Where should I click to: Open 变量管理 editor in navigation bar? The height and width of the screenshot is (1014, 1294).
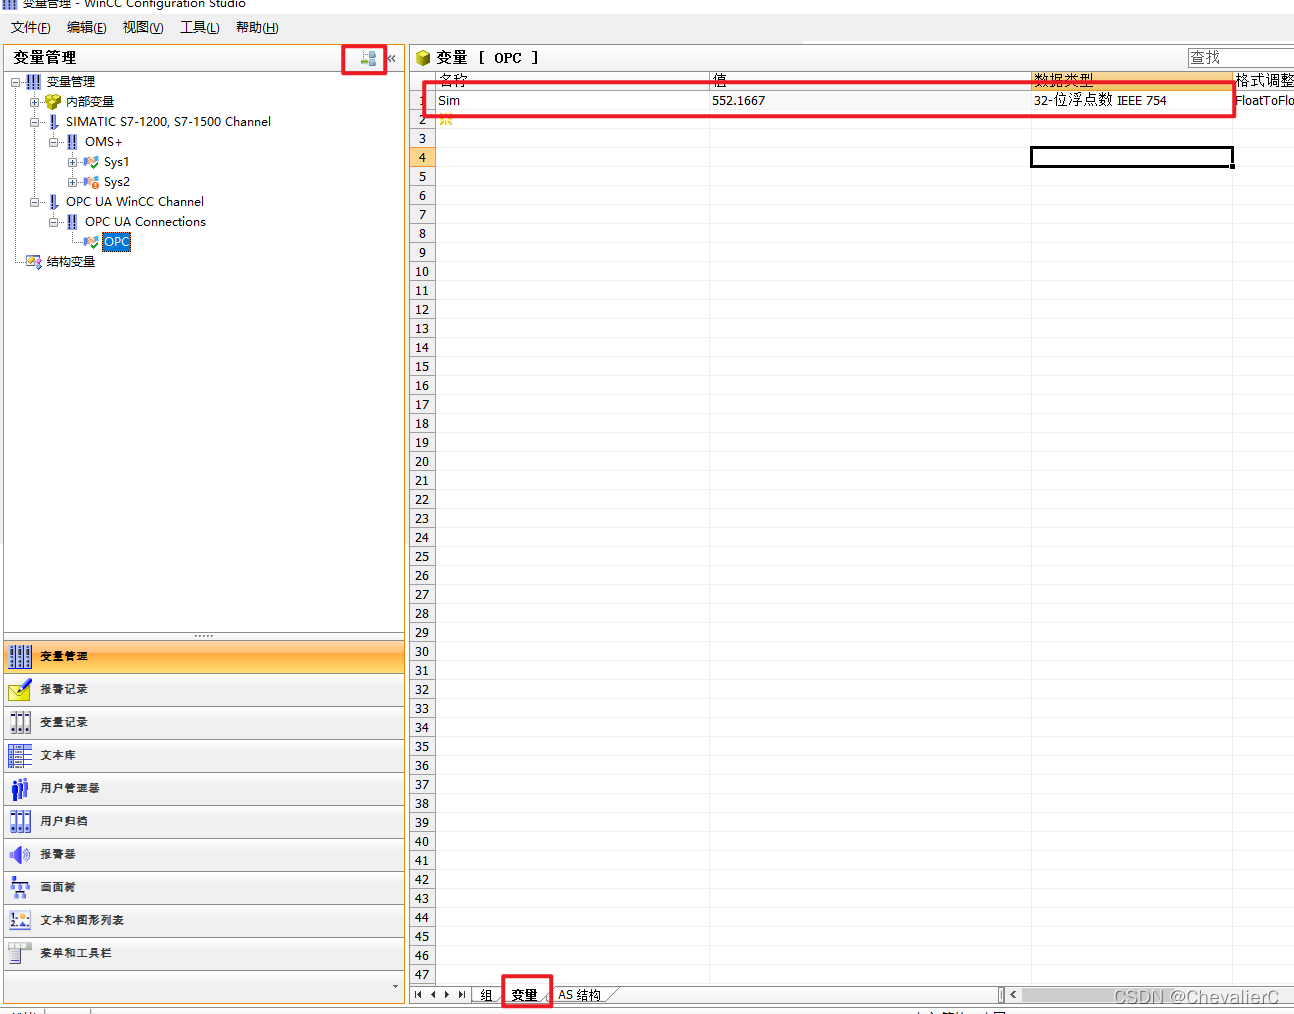pyautogui.click(x=204, y=657)
